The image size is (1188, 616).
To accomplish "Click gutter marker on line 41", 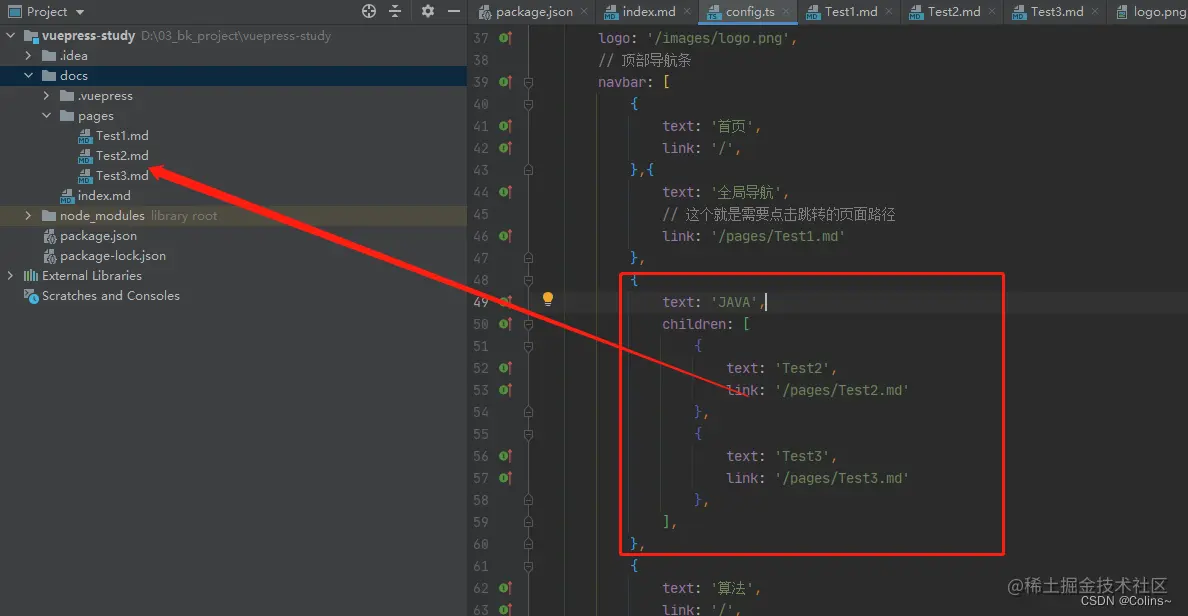I will point(505,126).
